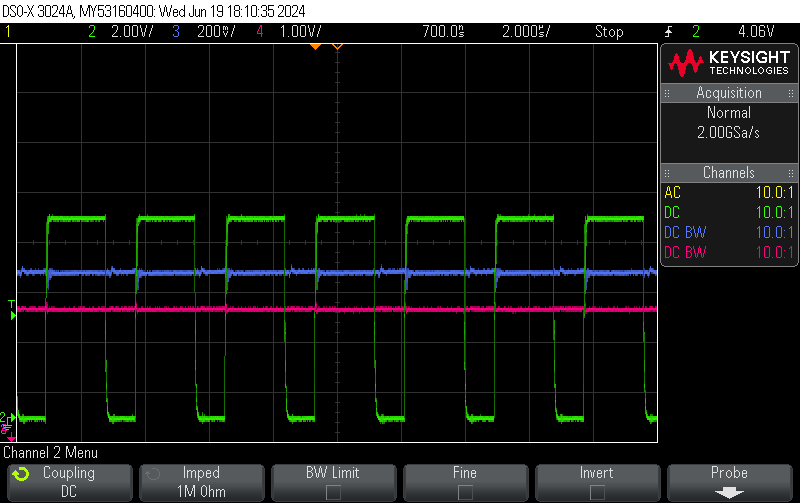Click the rising edge trigger icon
Screen dimensions: 800x503
tap(668, 32)
